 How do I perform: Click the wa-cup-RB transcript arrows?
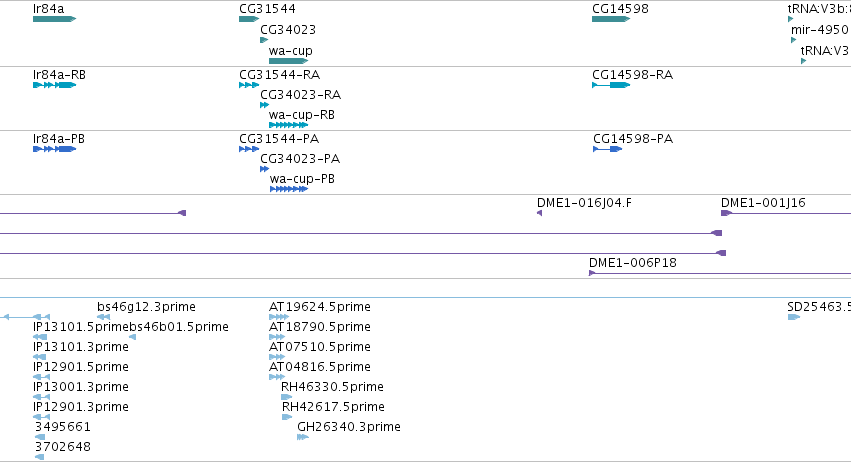point(288,125)
